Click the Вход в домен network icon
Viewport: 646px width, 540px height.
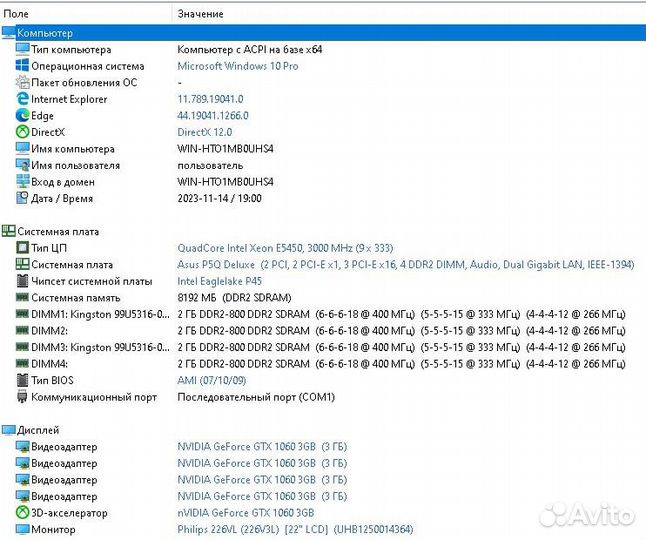[22, 181]
